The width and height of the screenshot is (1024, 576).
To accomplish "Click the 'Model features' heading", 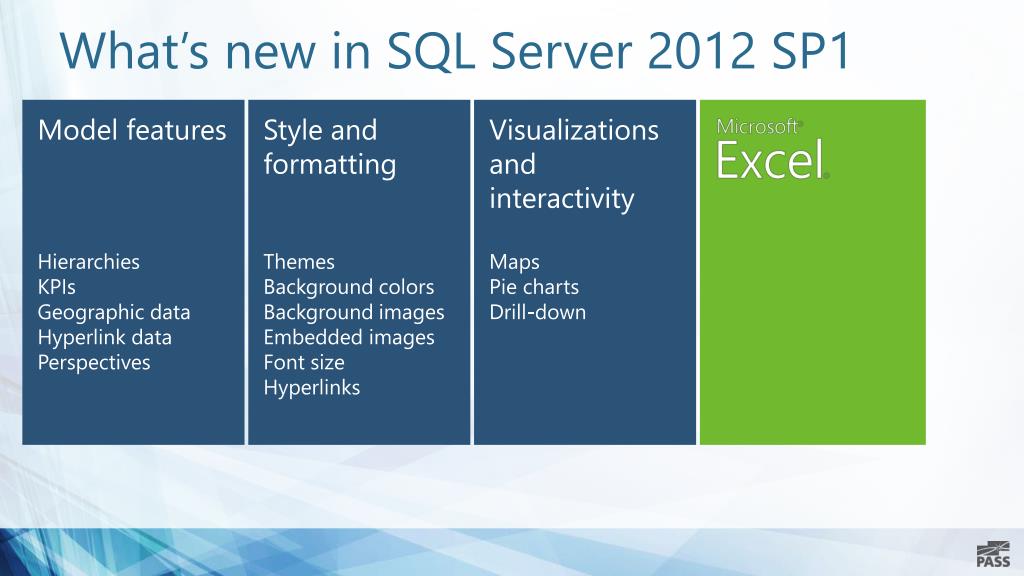I will 132,130.
